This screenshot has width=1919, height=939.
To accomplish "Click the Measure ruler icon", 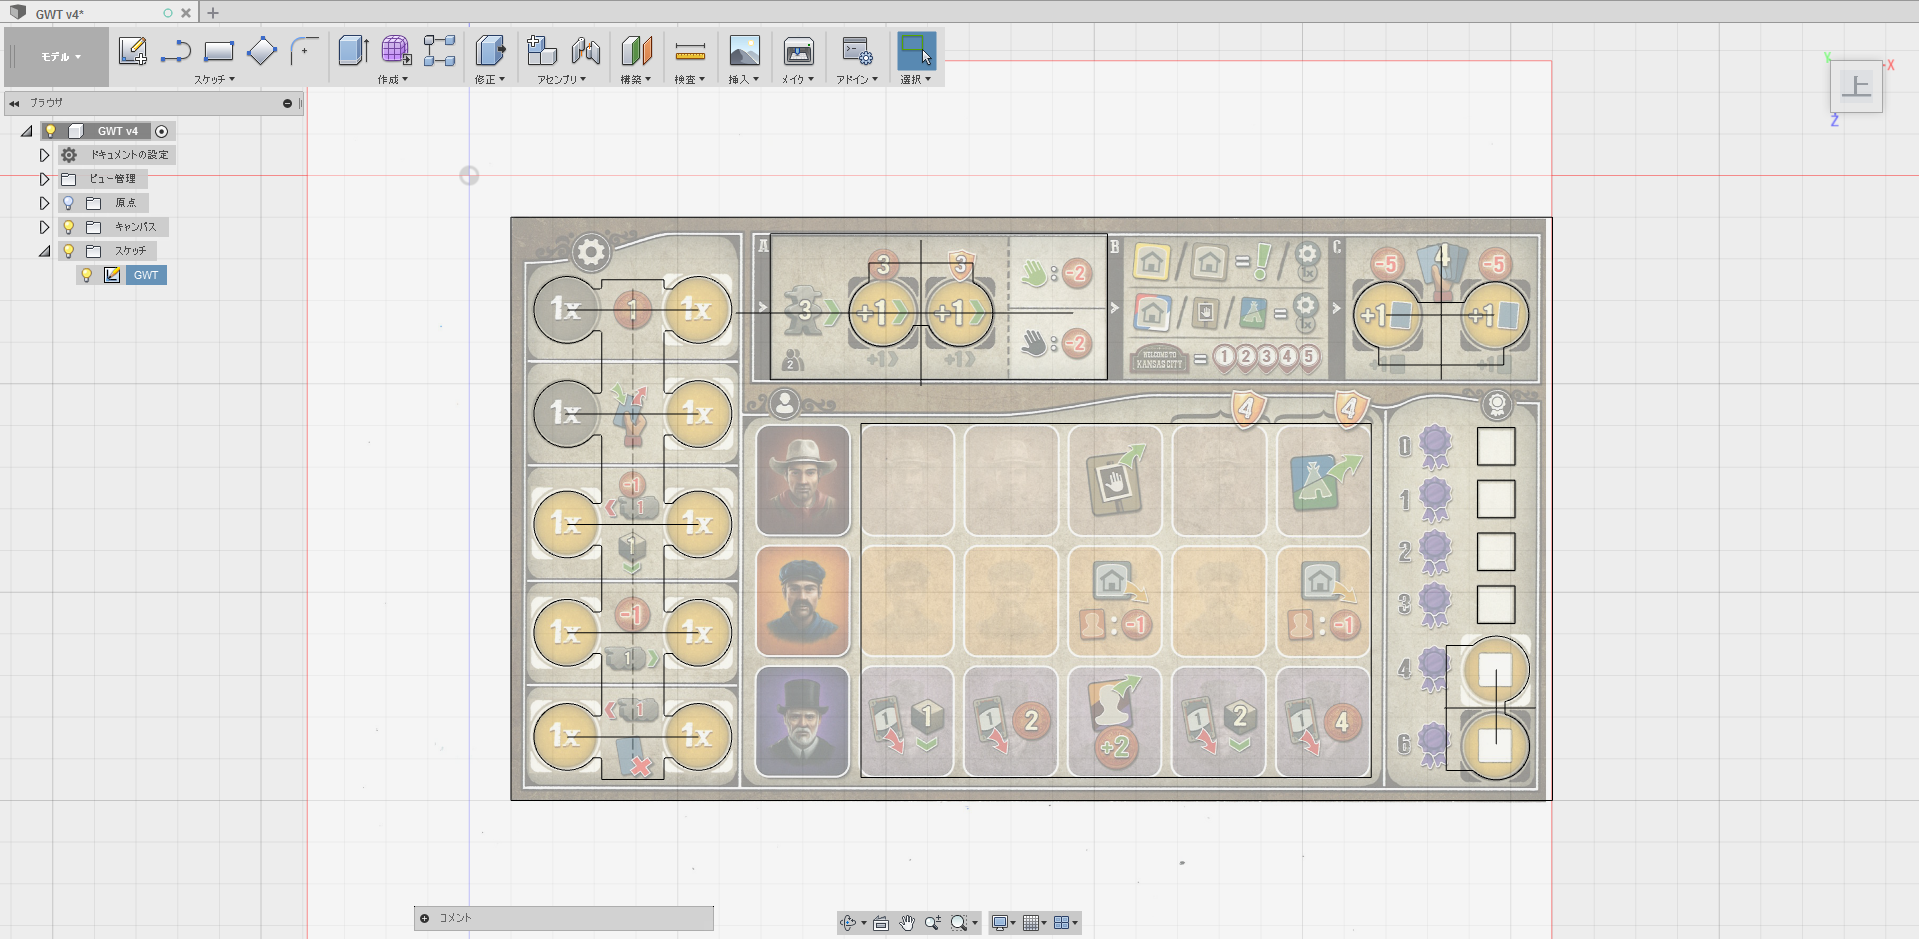I will pyautogui.click(x=690, y=51).
